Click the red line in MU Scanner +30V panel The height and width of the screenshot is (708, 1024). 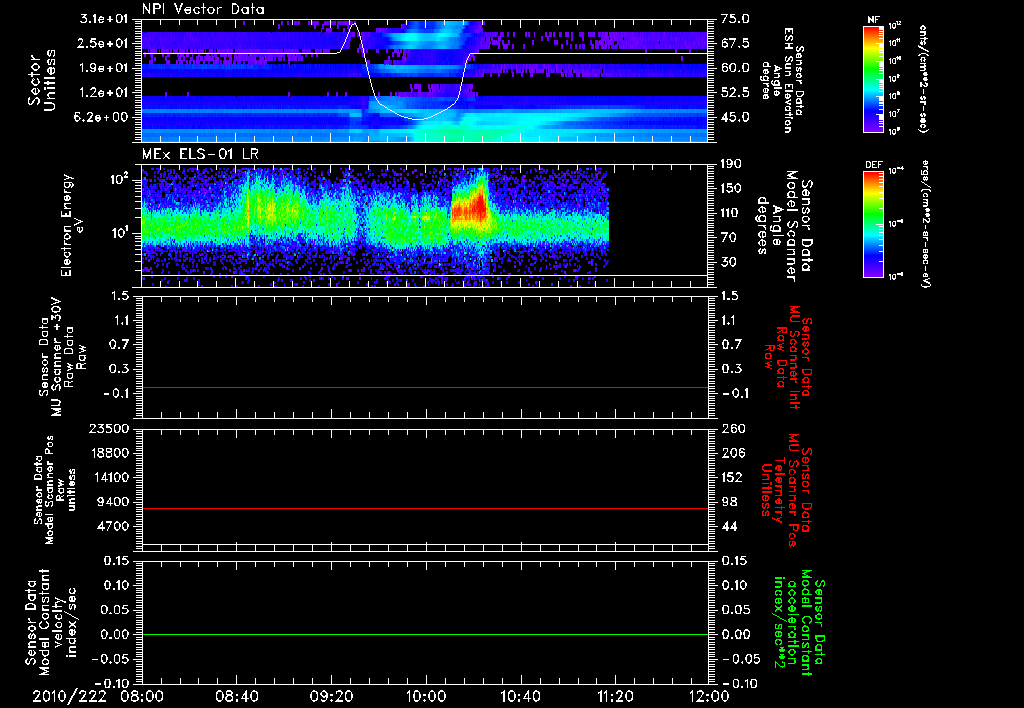click(424, 388)
